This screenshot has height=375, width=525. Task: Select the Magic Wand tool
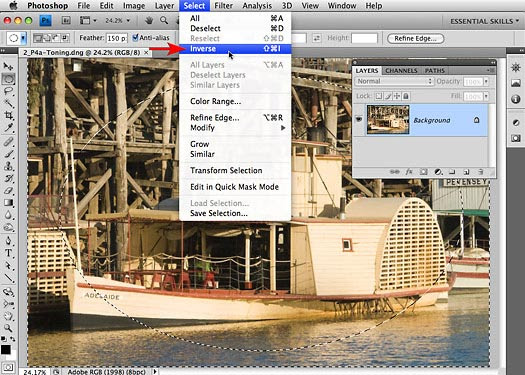tap(8, 103)
